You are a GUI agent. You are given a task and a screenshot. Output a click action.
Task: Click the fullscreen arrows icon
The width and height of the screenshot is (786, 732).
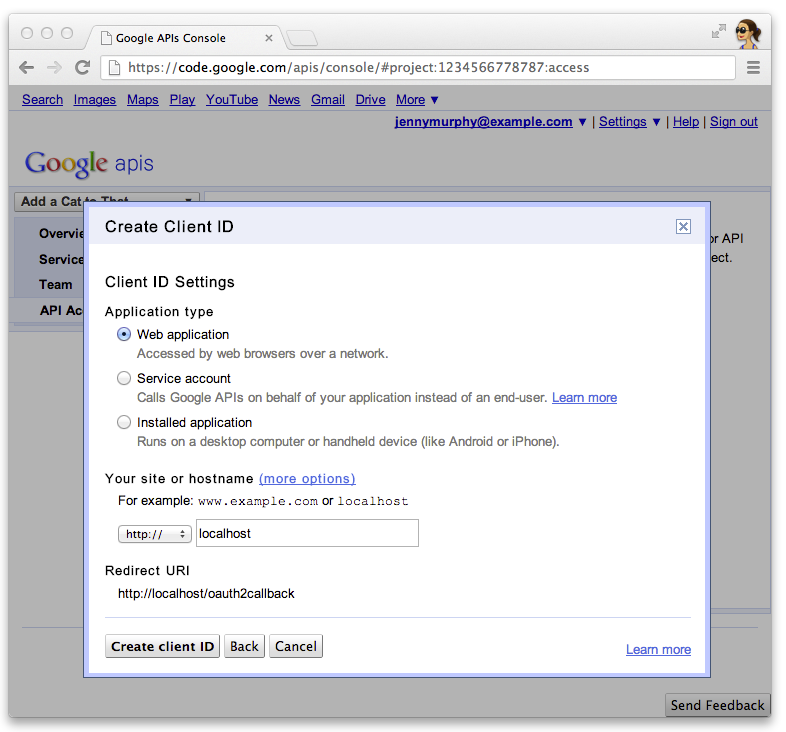point(718,32)
